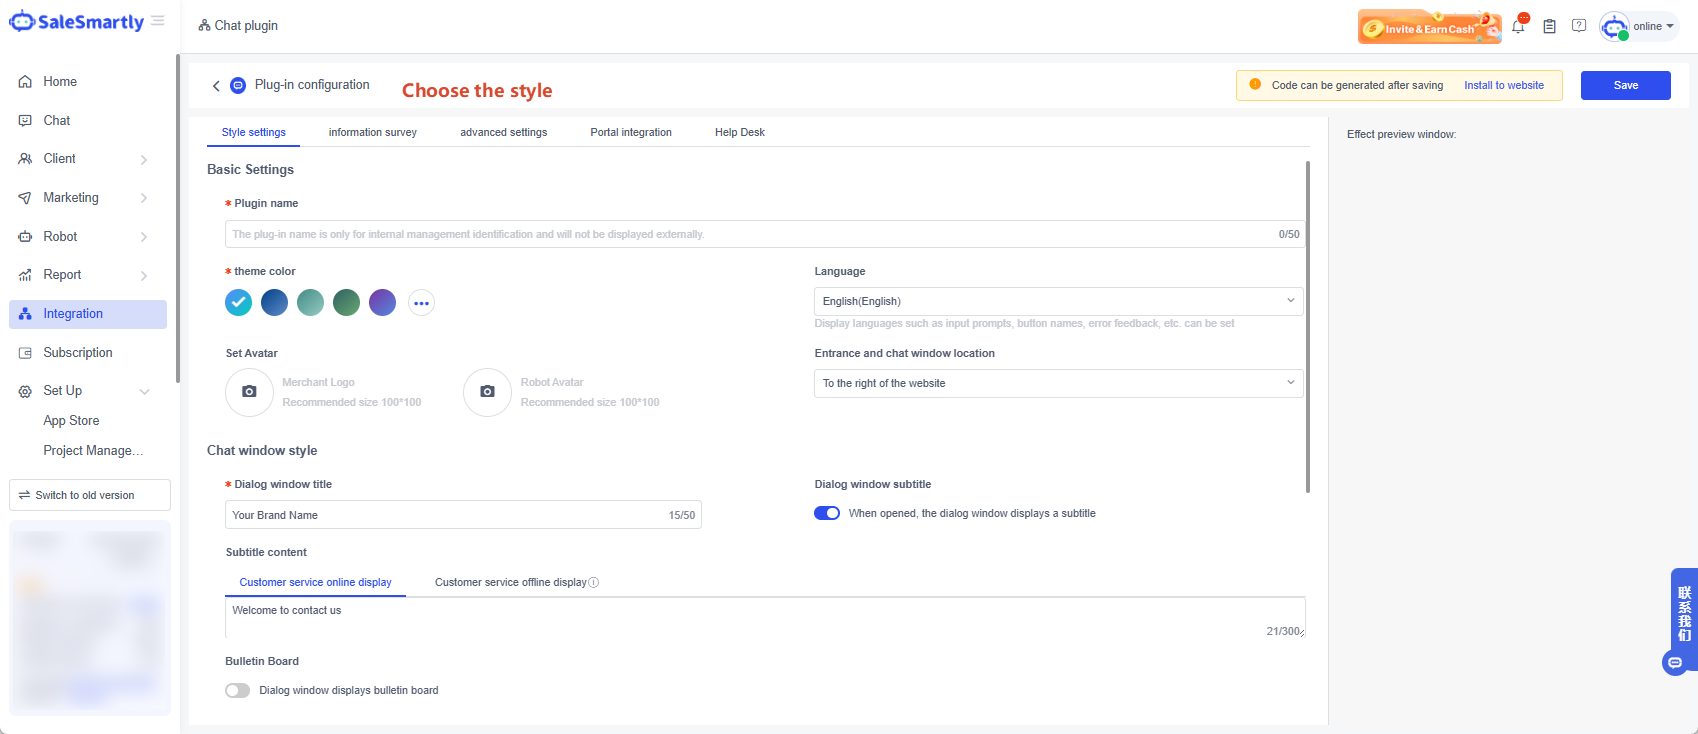Image resolution: width=1698 pixels, height=734 pixels.
Task: Upload a Robot Avatar via its camera icon
Action: click(488, 392)
